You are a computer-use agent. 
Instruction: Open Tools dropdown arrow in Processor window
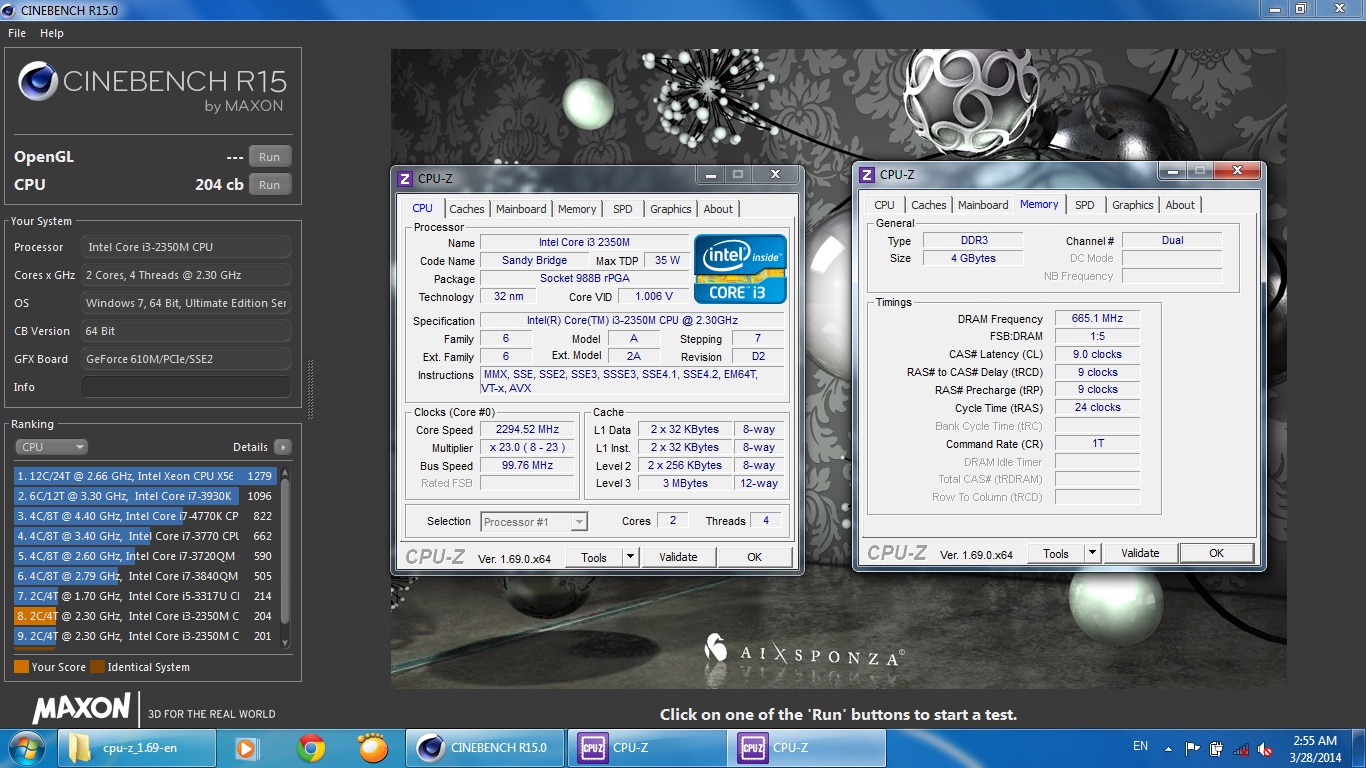pos(630,557)
